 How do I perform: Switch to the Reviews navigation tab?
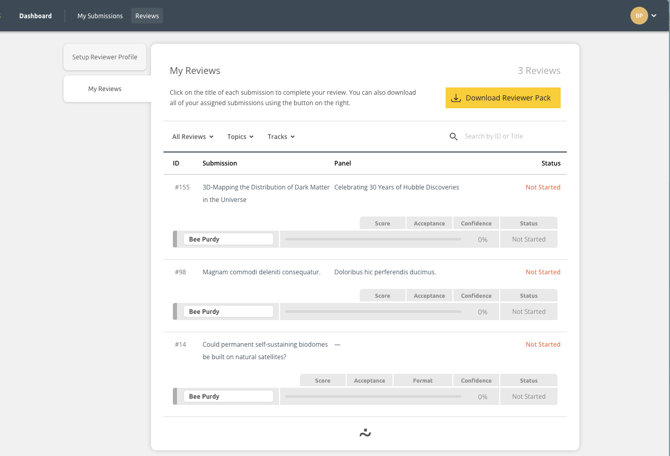[x=147, y=16]
